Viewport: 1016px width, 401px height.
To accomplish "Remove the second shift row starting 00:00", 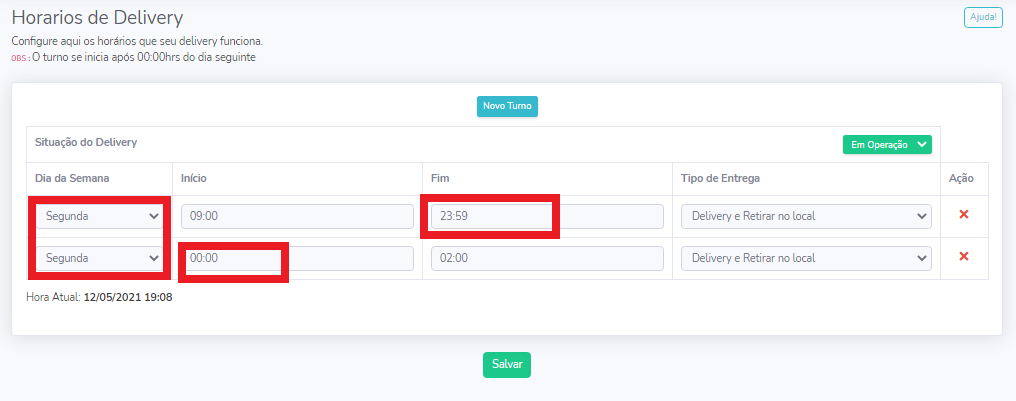I will tap(964, 257).
